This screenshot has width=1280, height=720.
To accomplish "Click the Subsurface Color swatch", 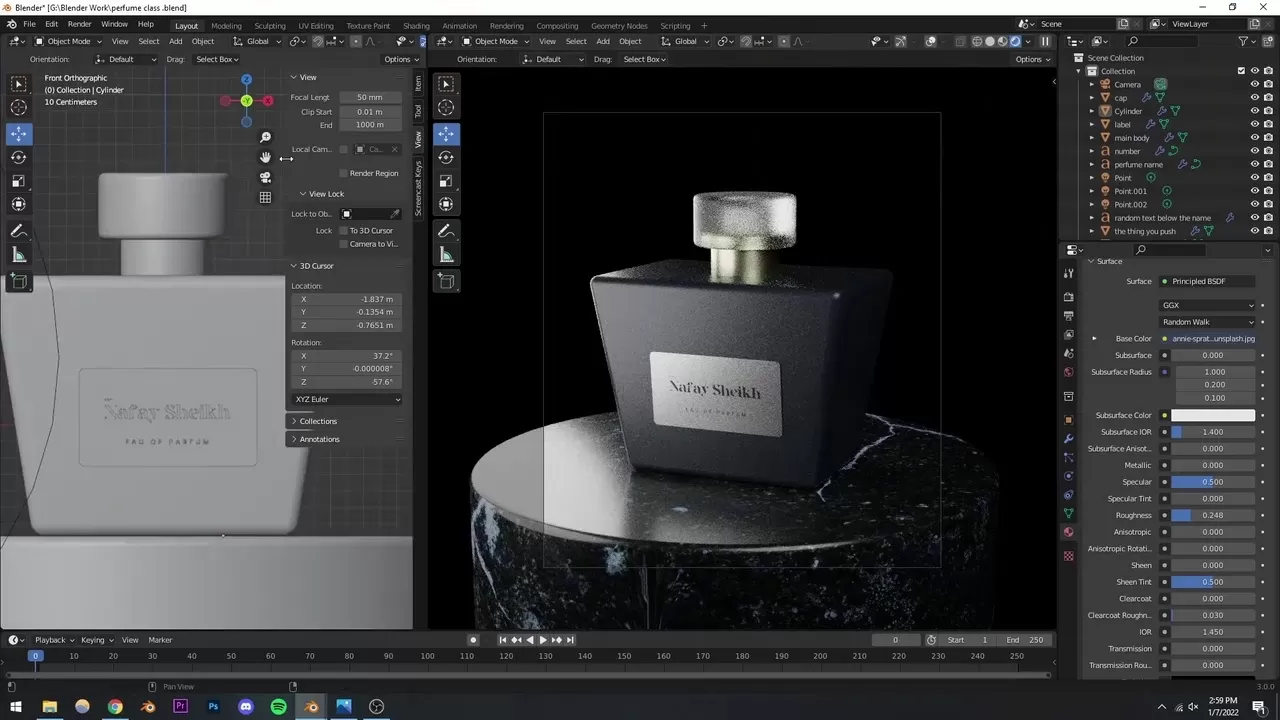I will click(1211, 415).
